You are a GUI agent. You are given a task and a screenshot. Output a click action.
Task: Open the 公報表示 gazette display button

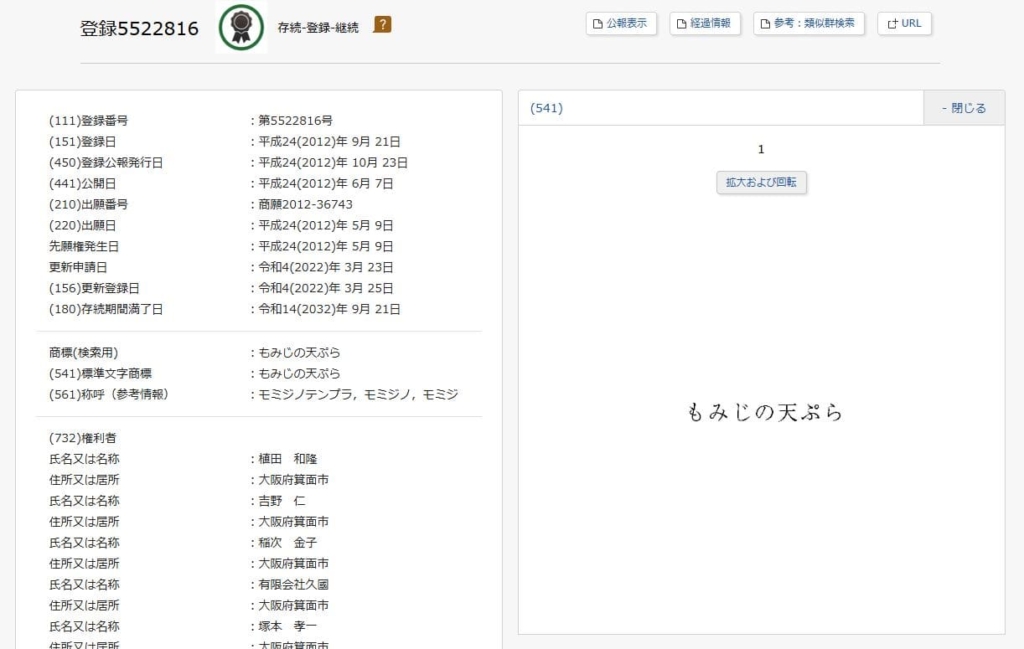[621, 23]
